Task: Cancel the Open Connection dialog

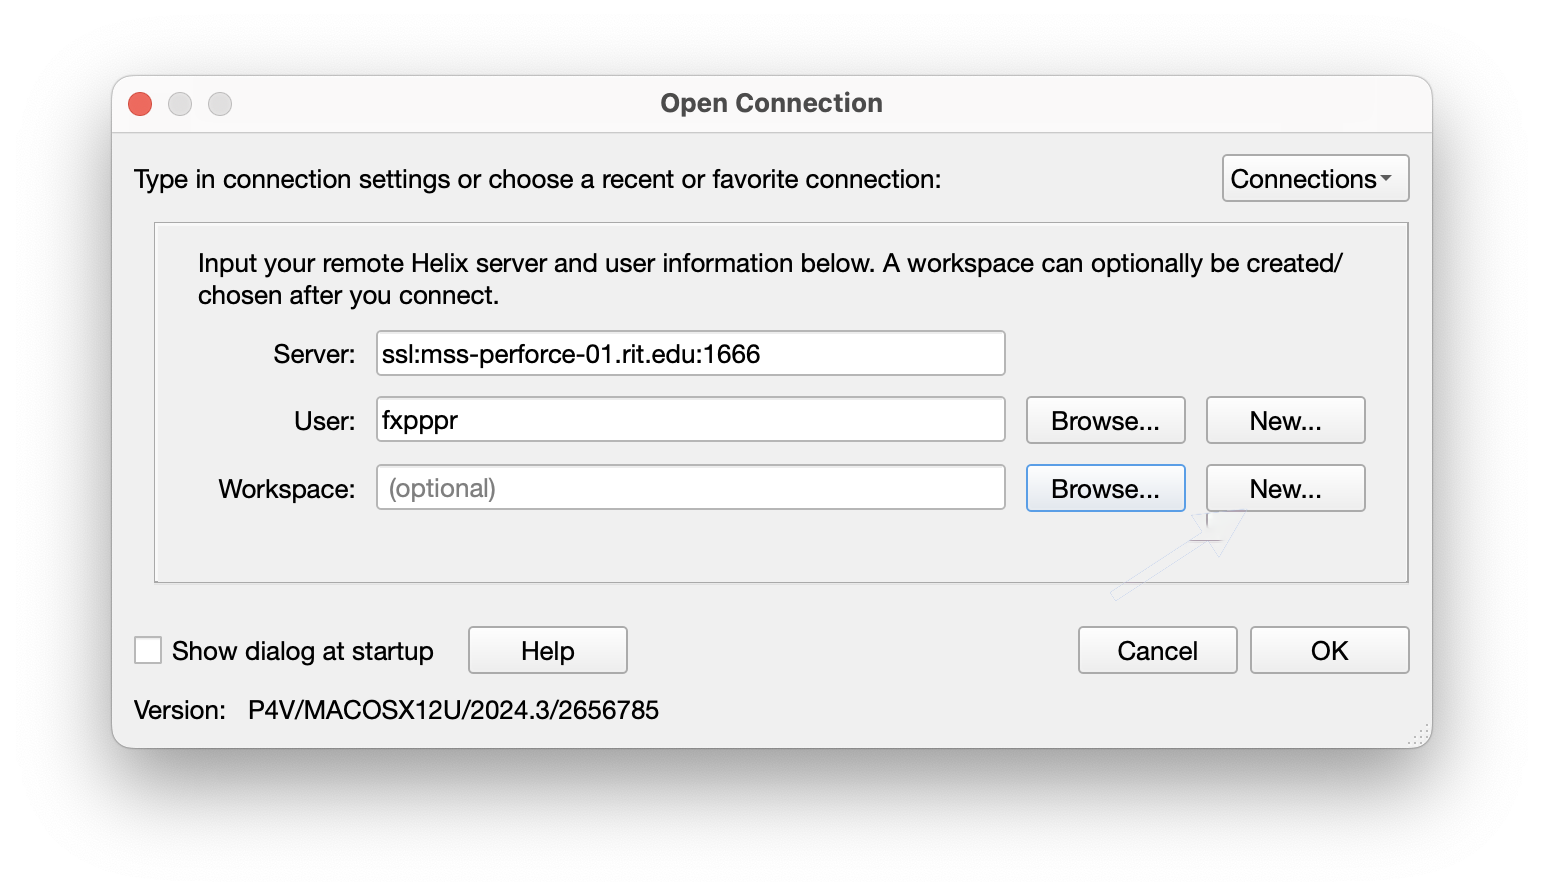Action: [x=1157, y=651]
